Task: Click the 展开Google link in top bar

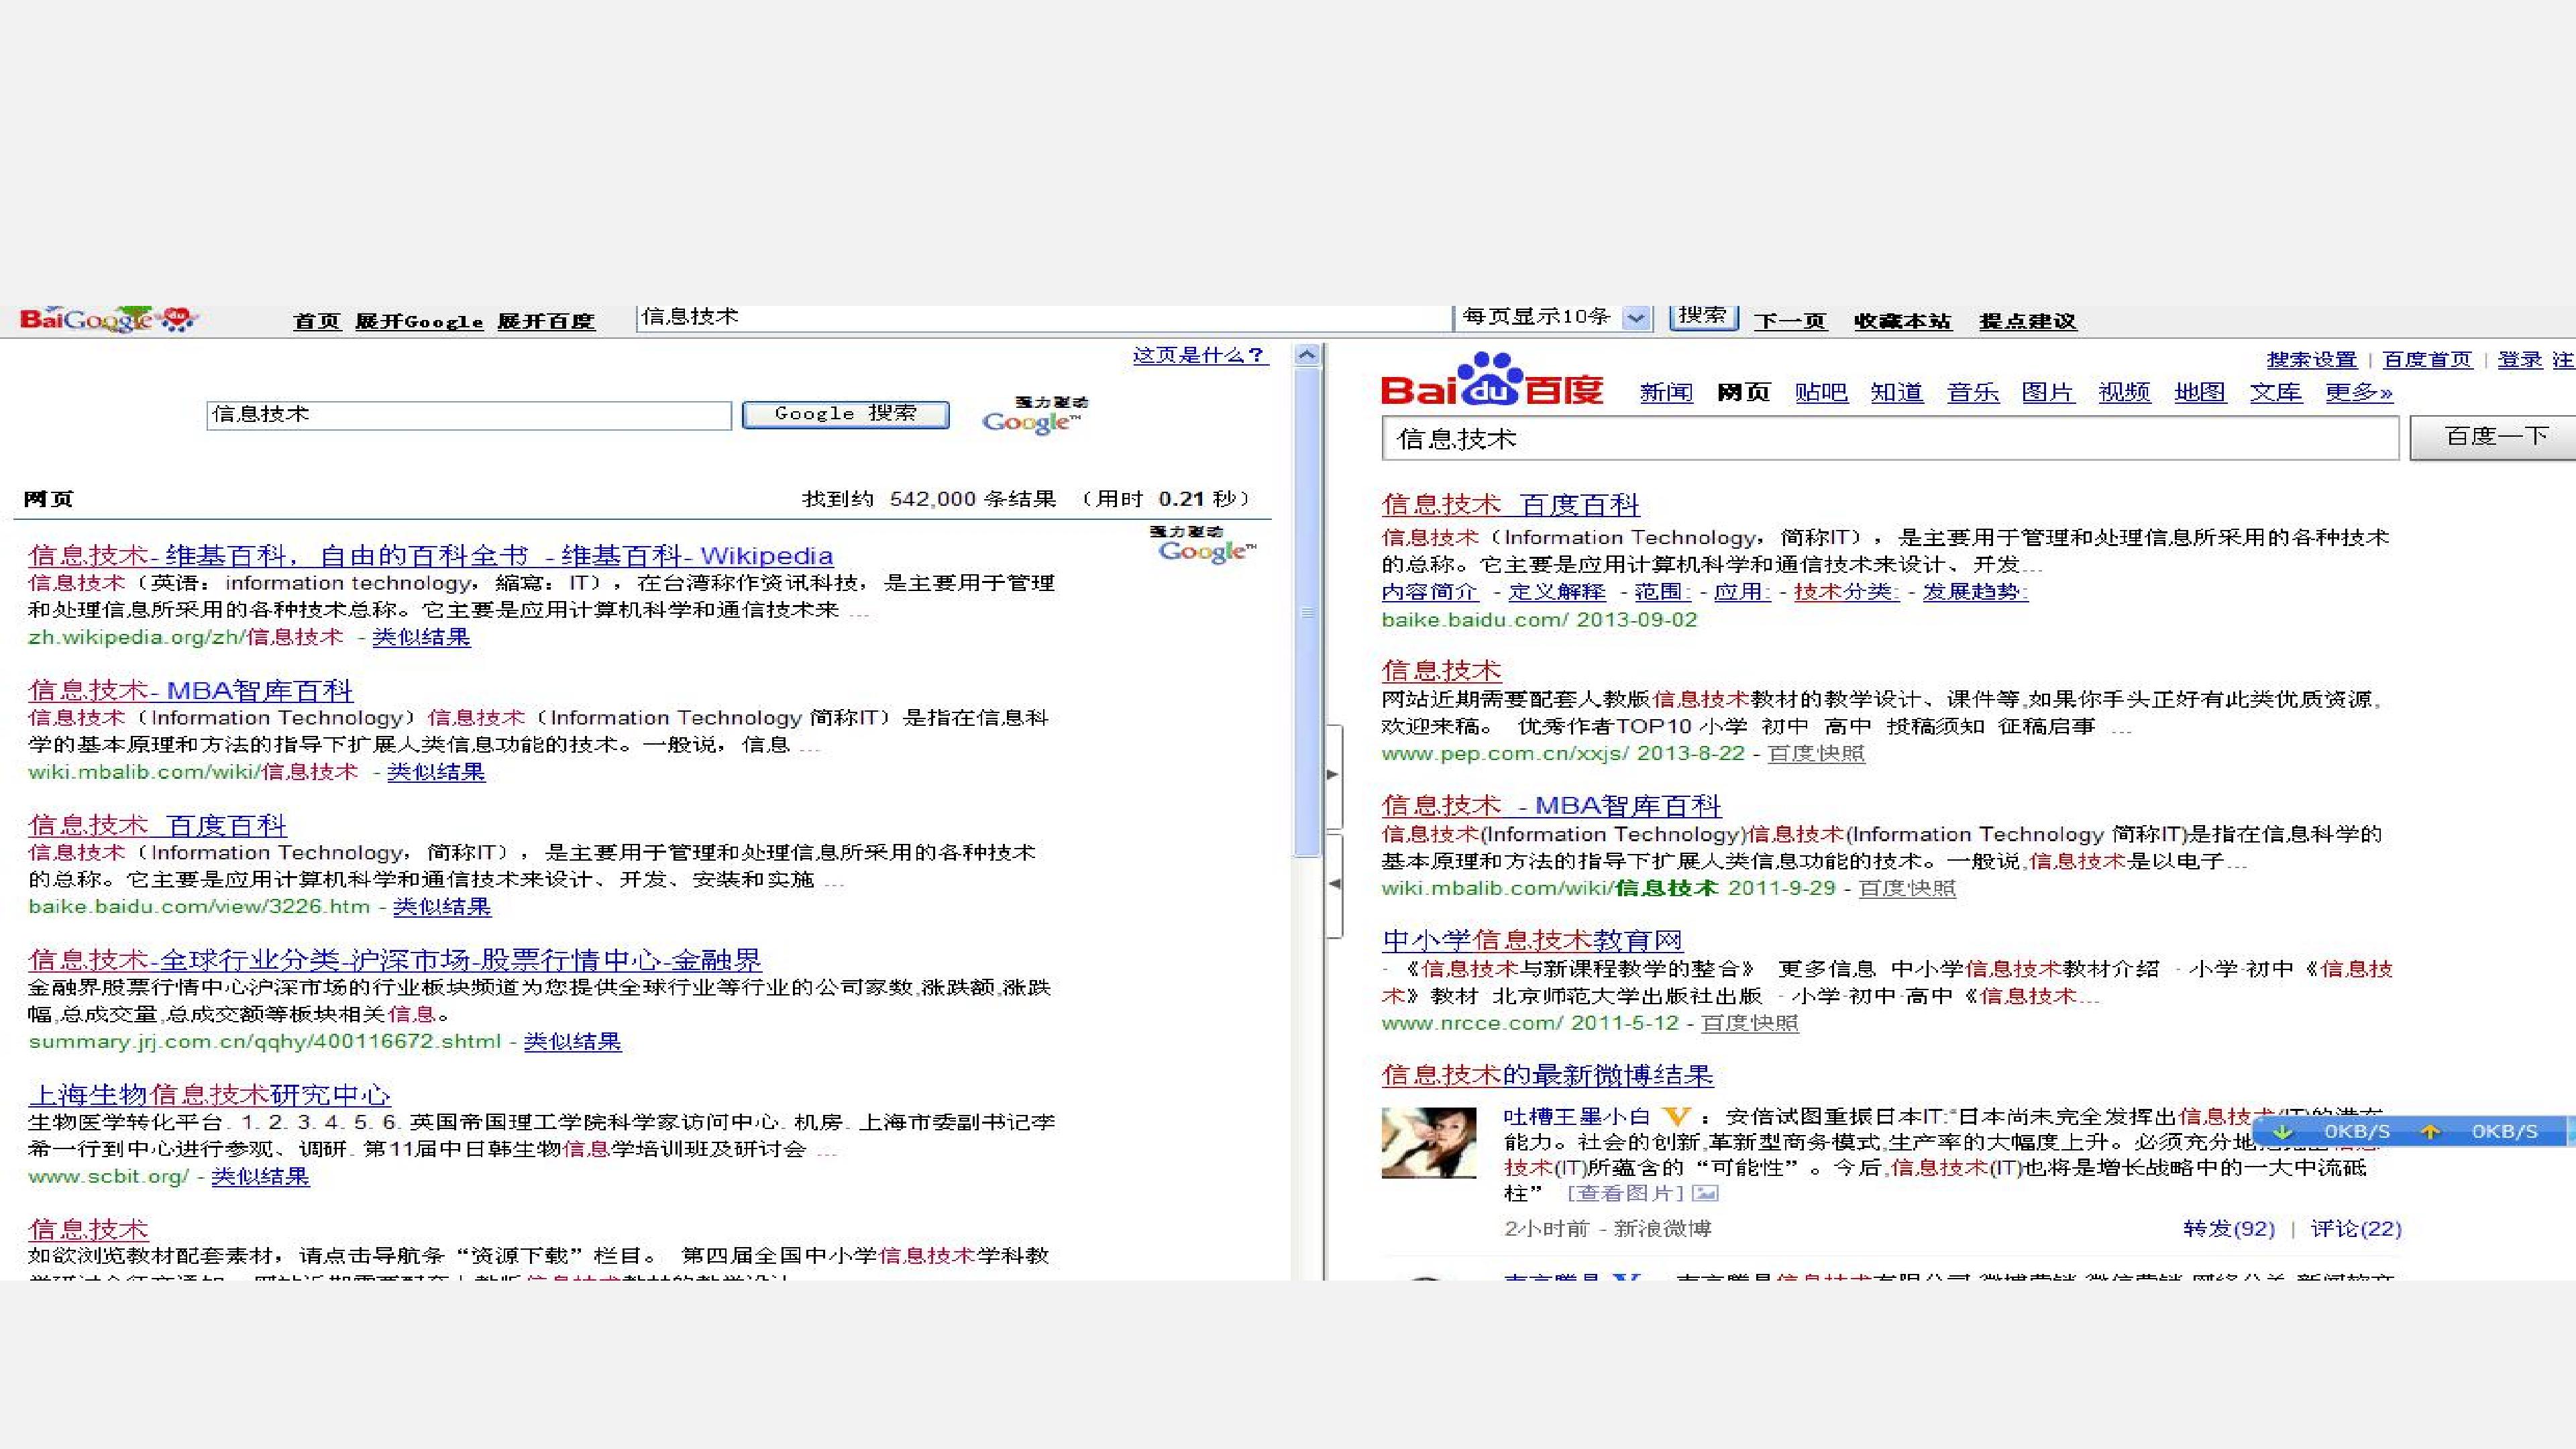Action: [x=419, y=321]
